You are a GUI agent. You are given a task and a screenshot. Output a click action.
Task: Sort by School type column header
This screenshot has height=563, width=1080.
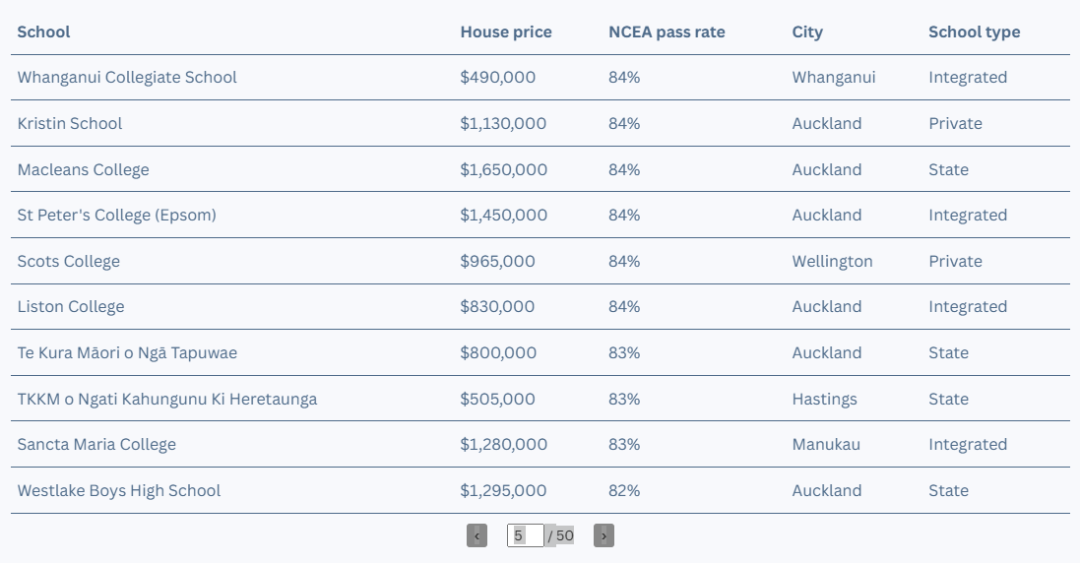974,32
